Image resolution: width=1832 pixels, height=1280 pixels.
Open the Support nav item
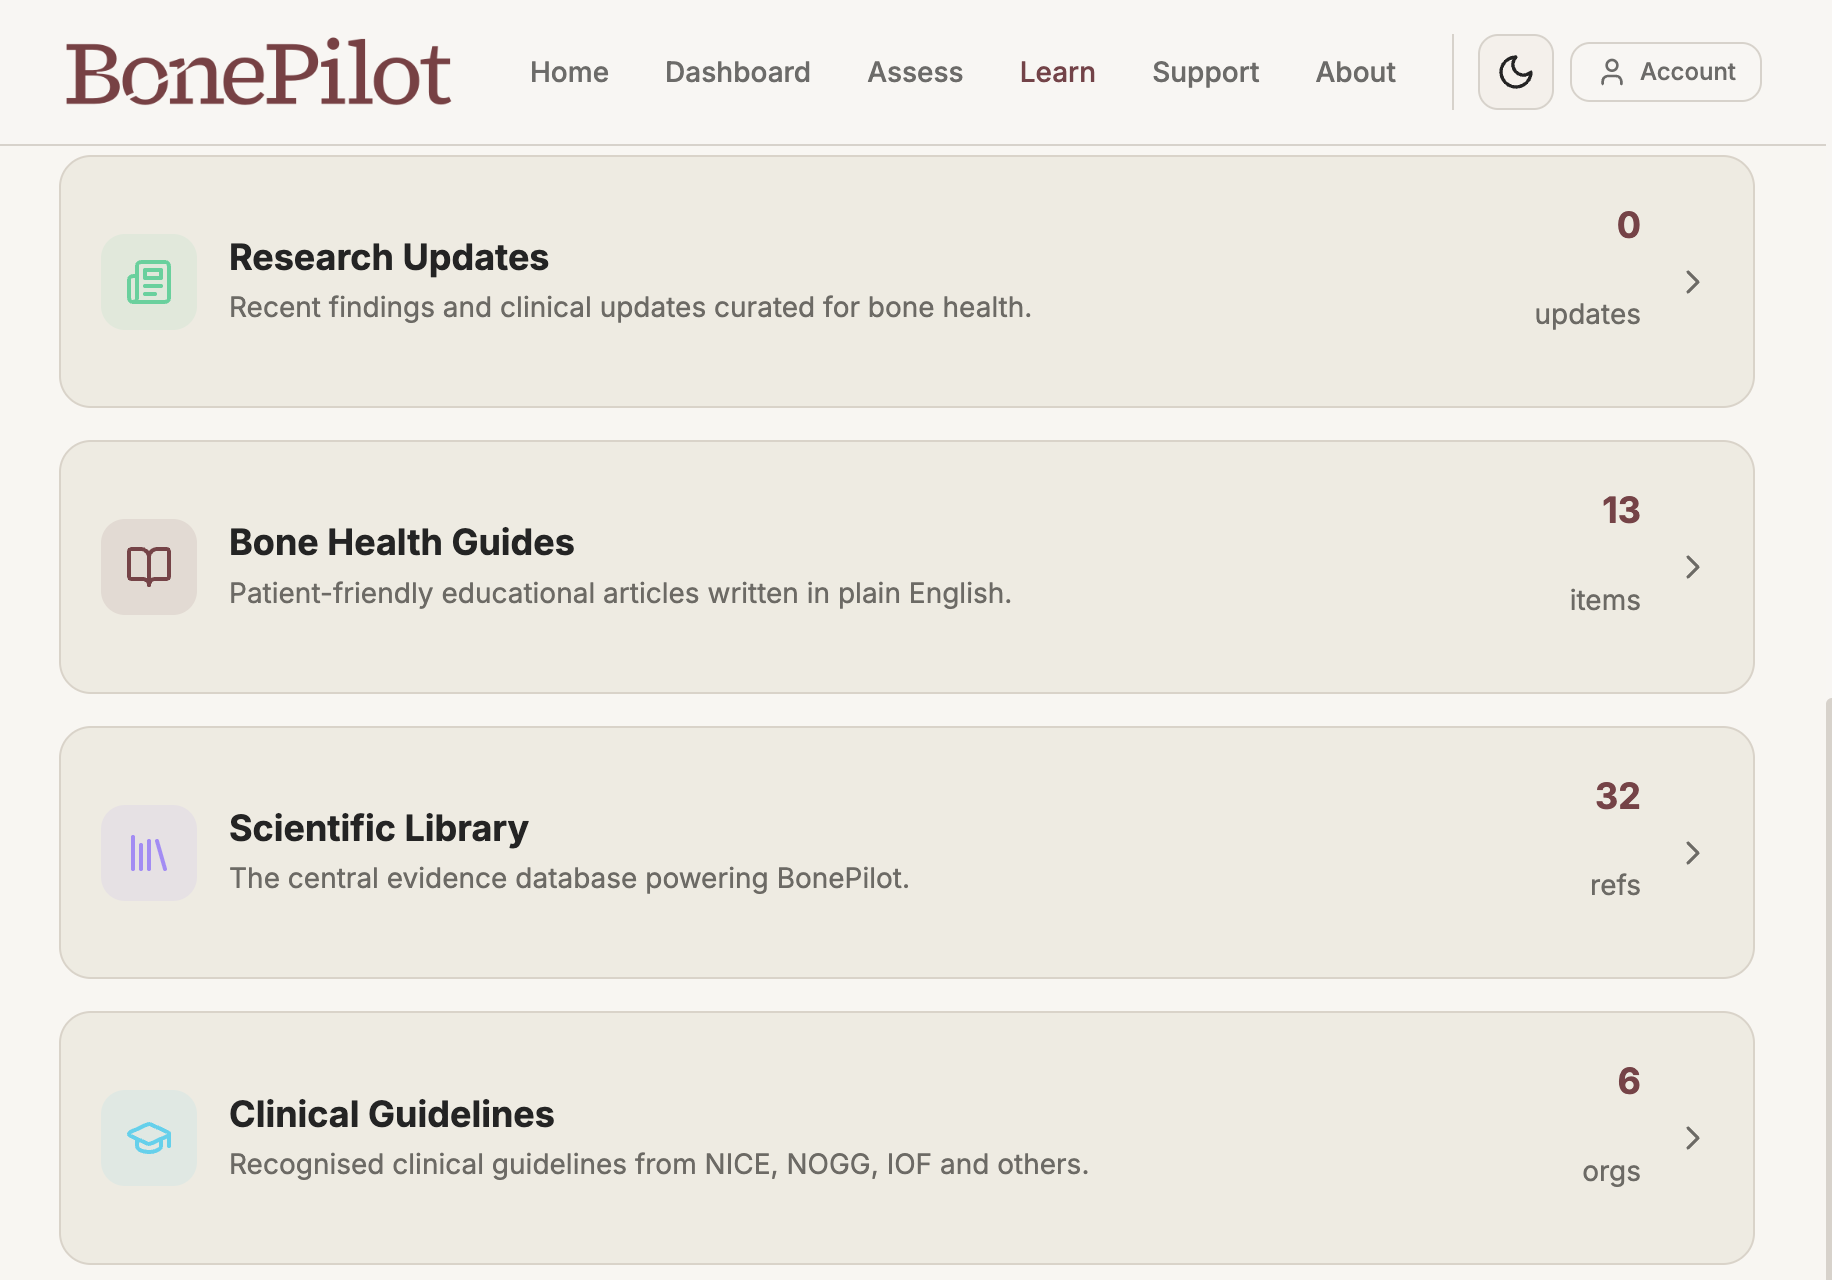tap(1205, 72)
